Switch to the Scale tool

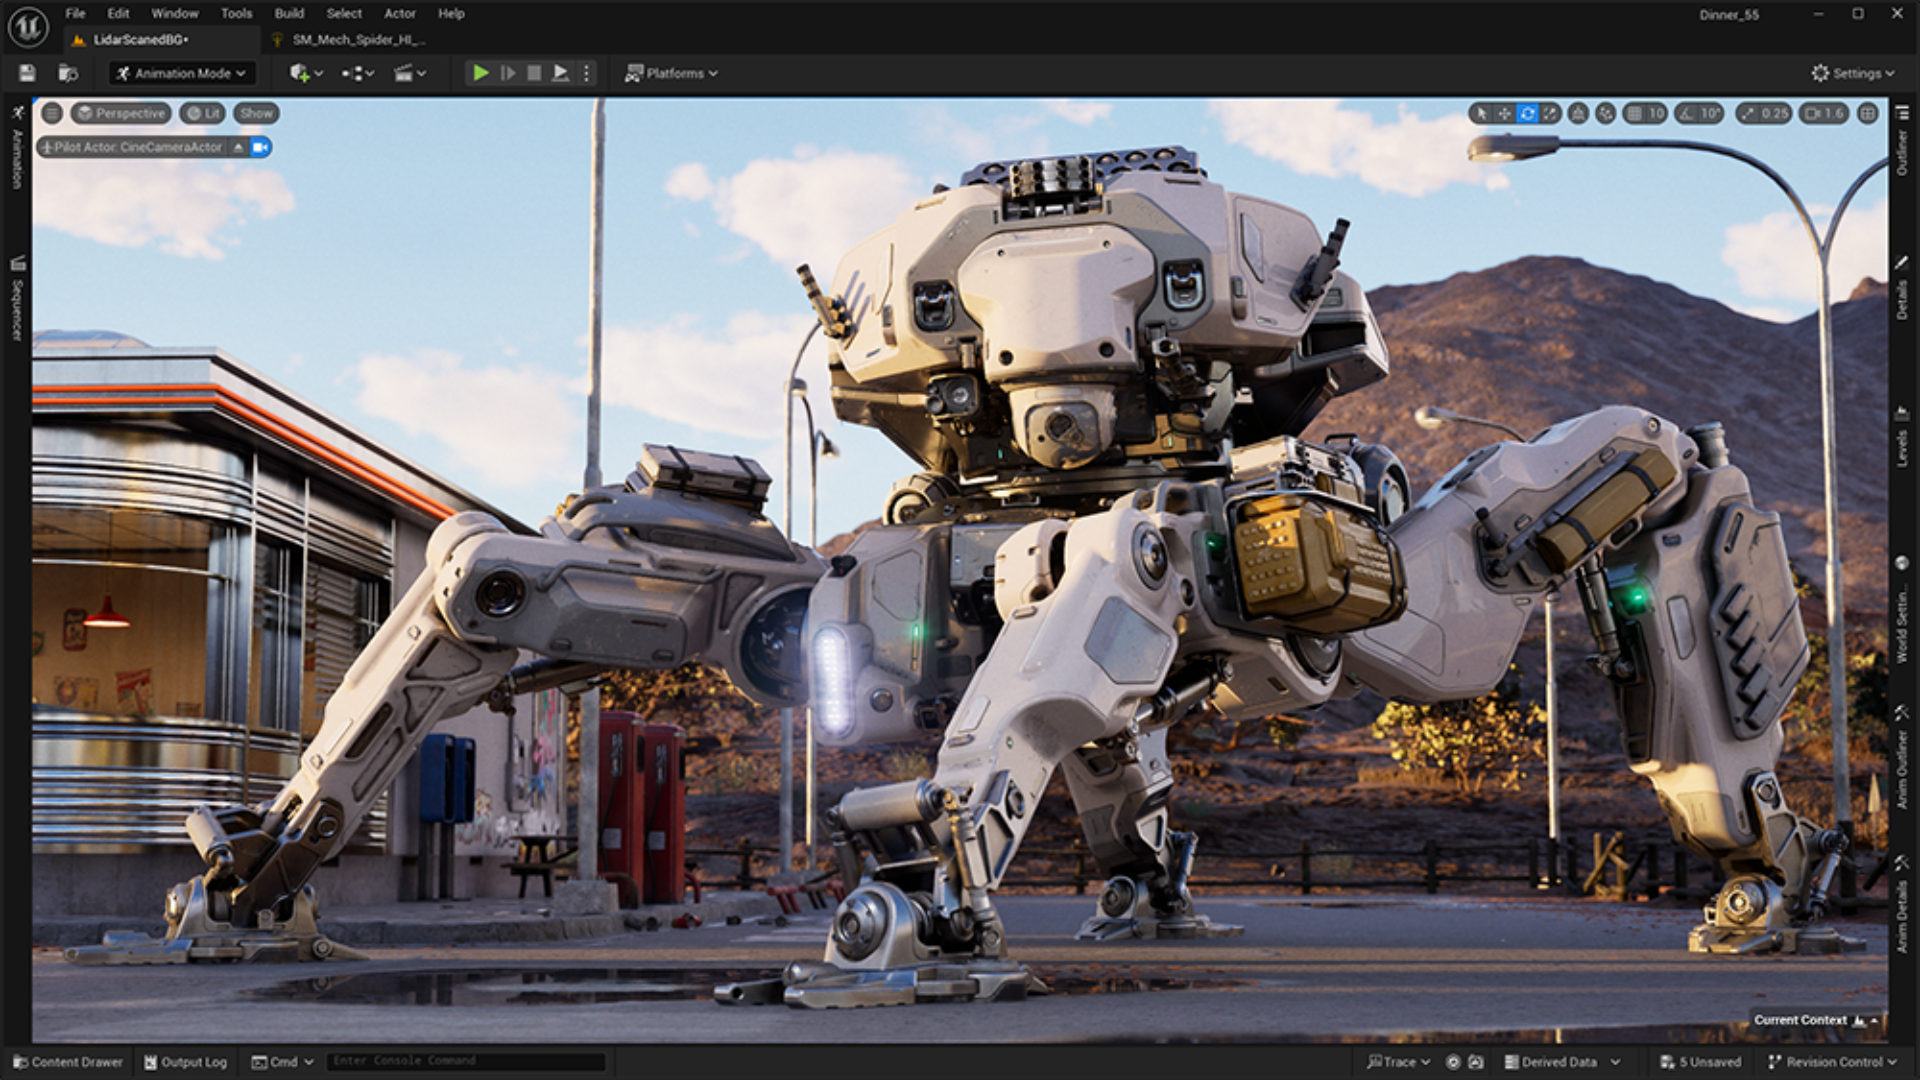click(x=1550, y=114)
